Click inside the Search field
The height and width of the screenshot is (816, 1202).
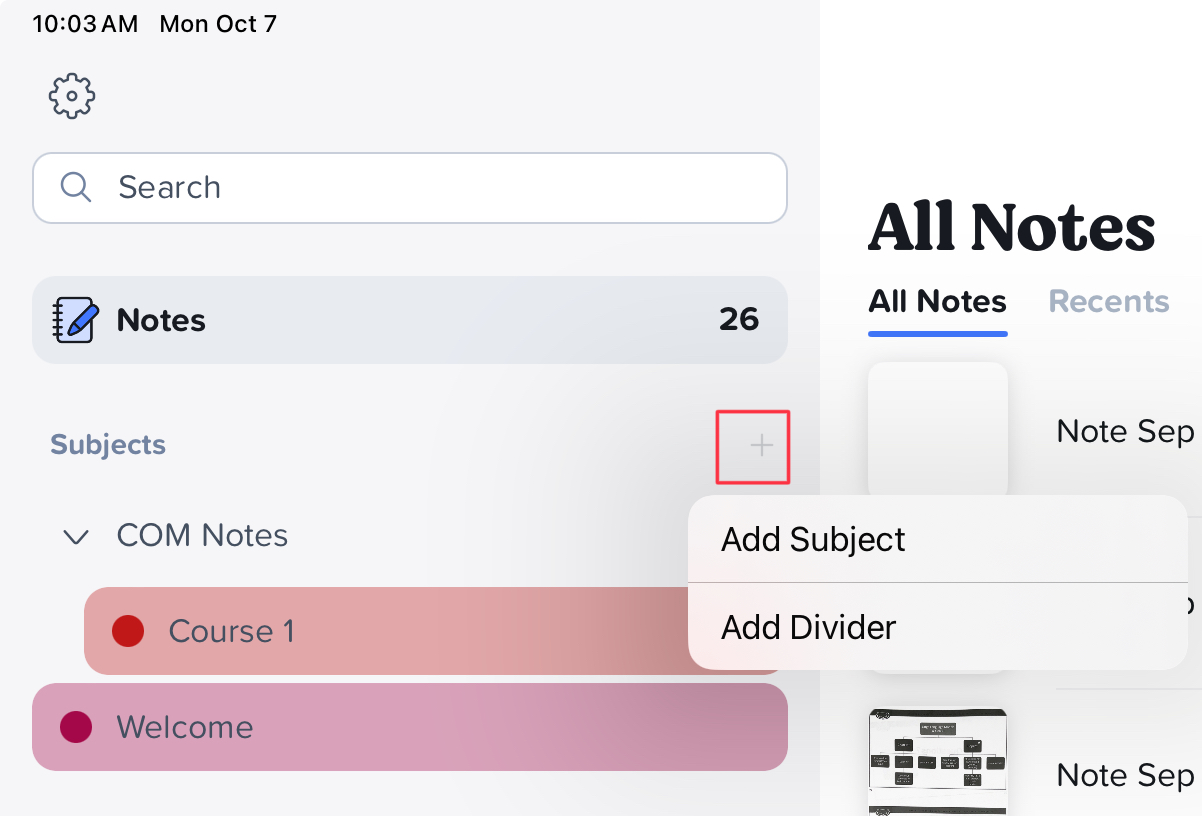[410, 188]
